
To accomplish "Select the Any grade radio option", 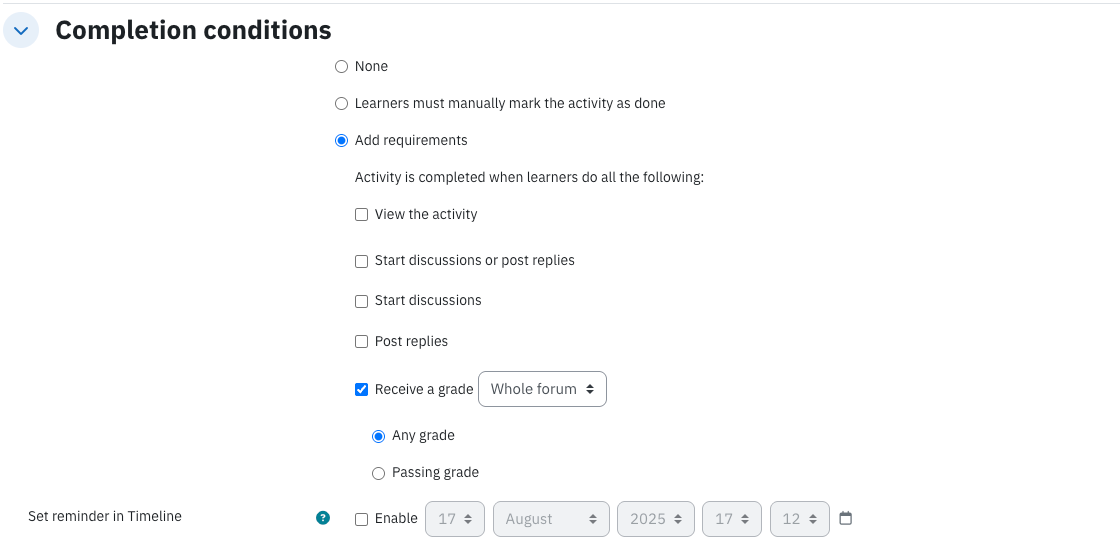I will click(379, 436).
